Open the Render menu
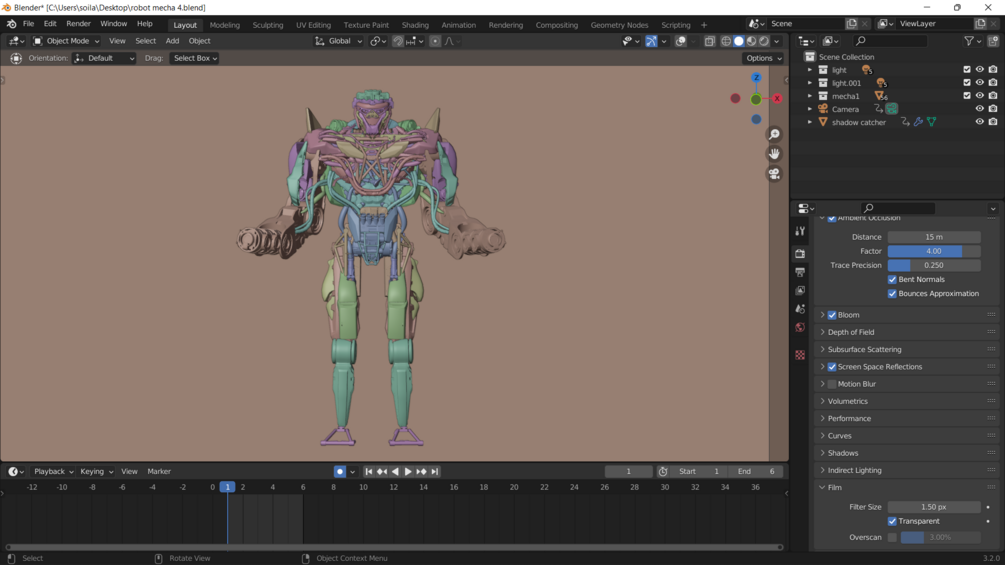The image size is (1005, 565). (x=78, y=24)
